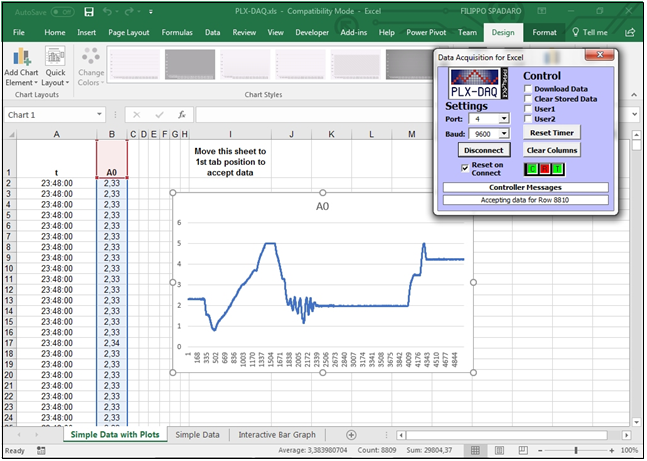Open the Developer ribbon tab
This screenshot has width=647, height=461.
[x=312, y=32]
